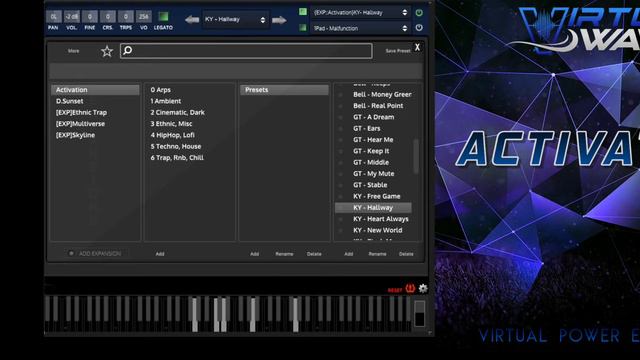This screenshot has height=360, width=640.
Task: Toggle favorite dot beside Bell - Real Point
Action: click(x=340, y=106)
